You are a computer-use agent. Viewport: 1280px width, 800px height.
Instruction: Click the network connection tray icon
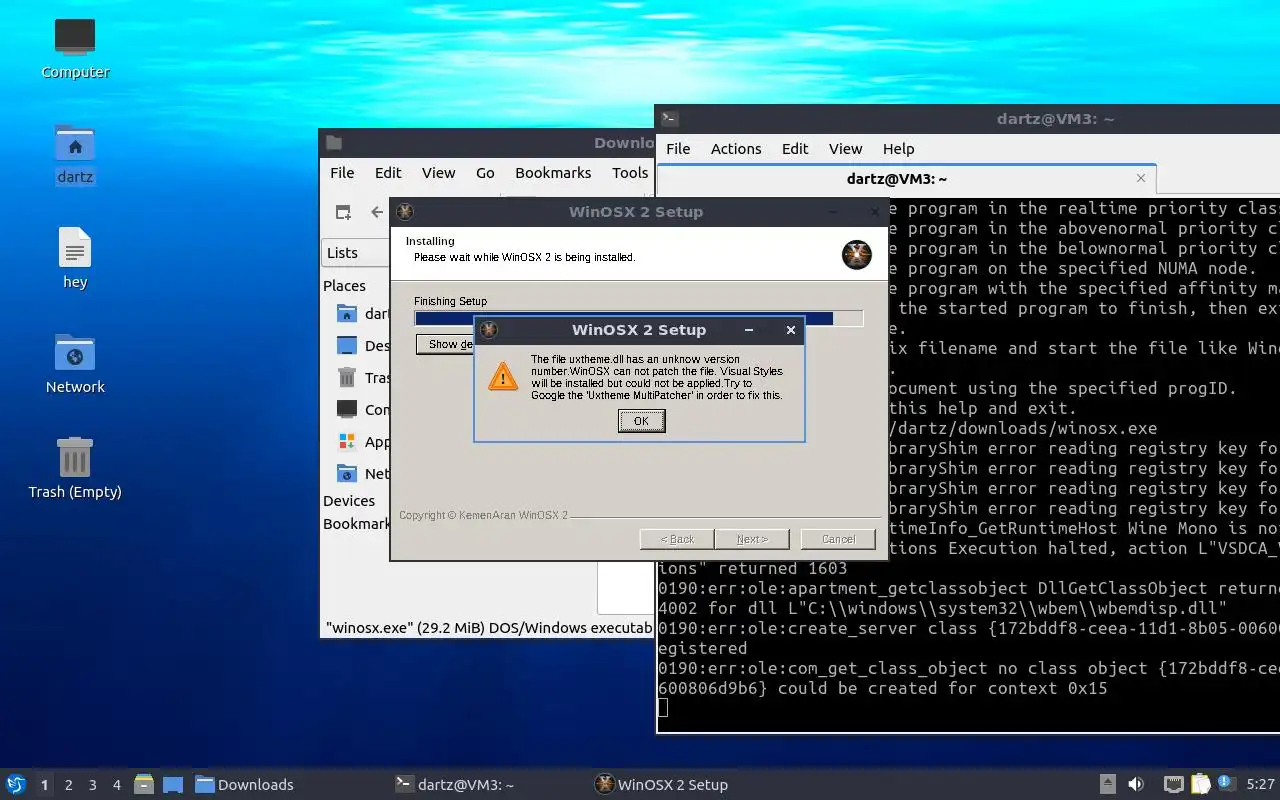point(1173,784)
